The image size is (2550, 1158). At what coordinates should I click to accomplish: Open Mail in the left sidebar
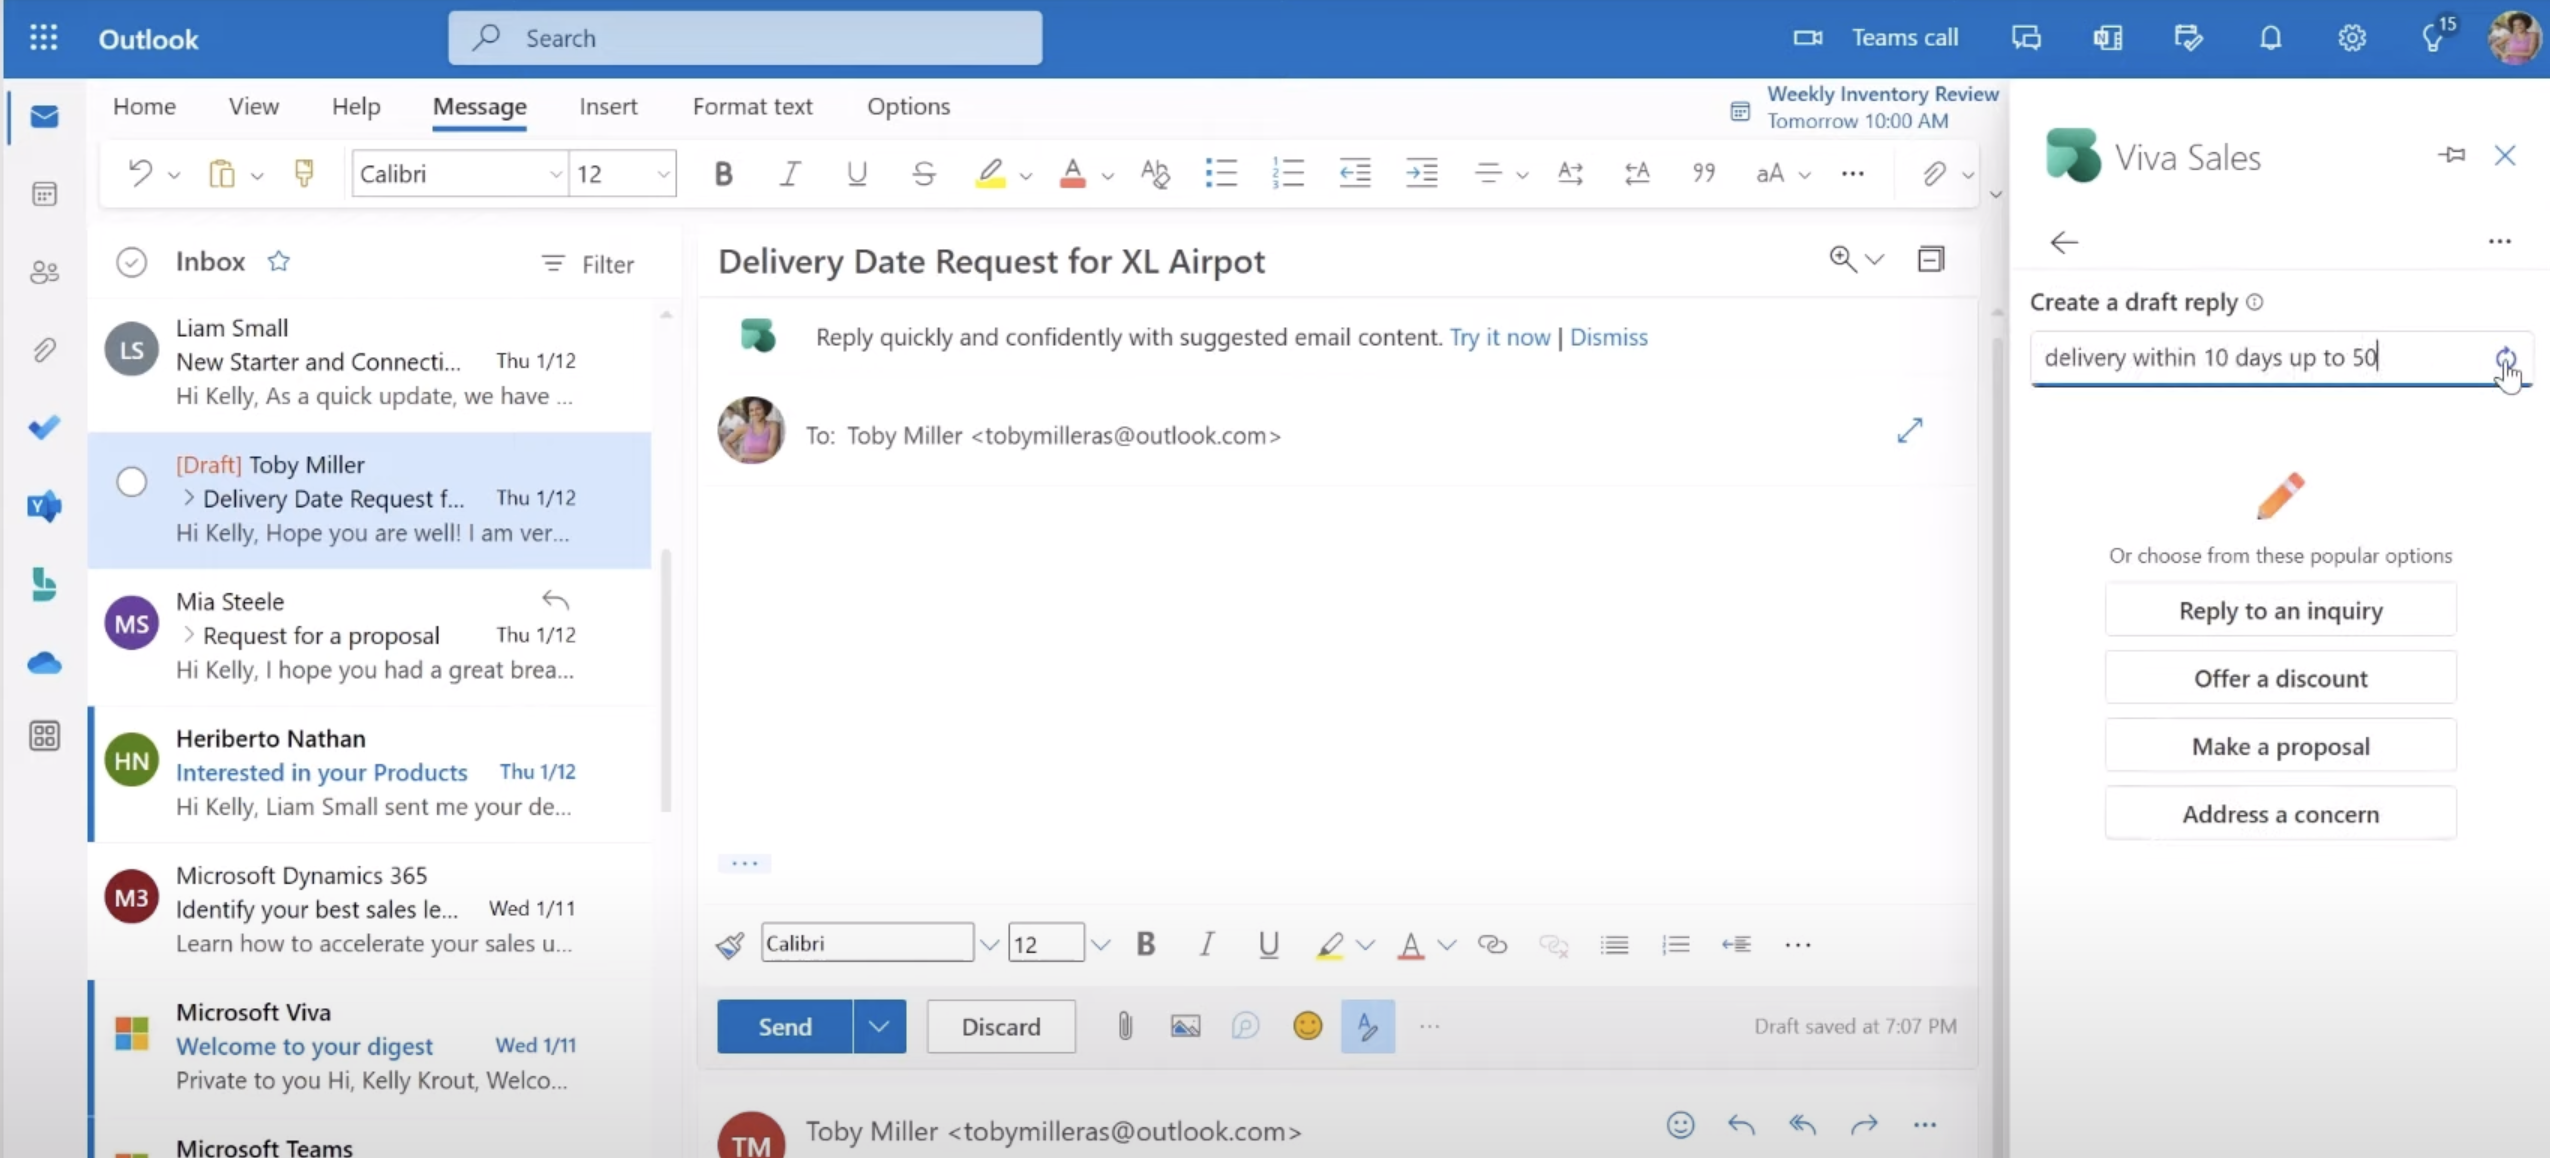[44, 116]
